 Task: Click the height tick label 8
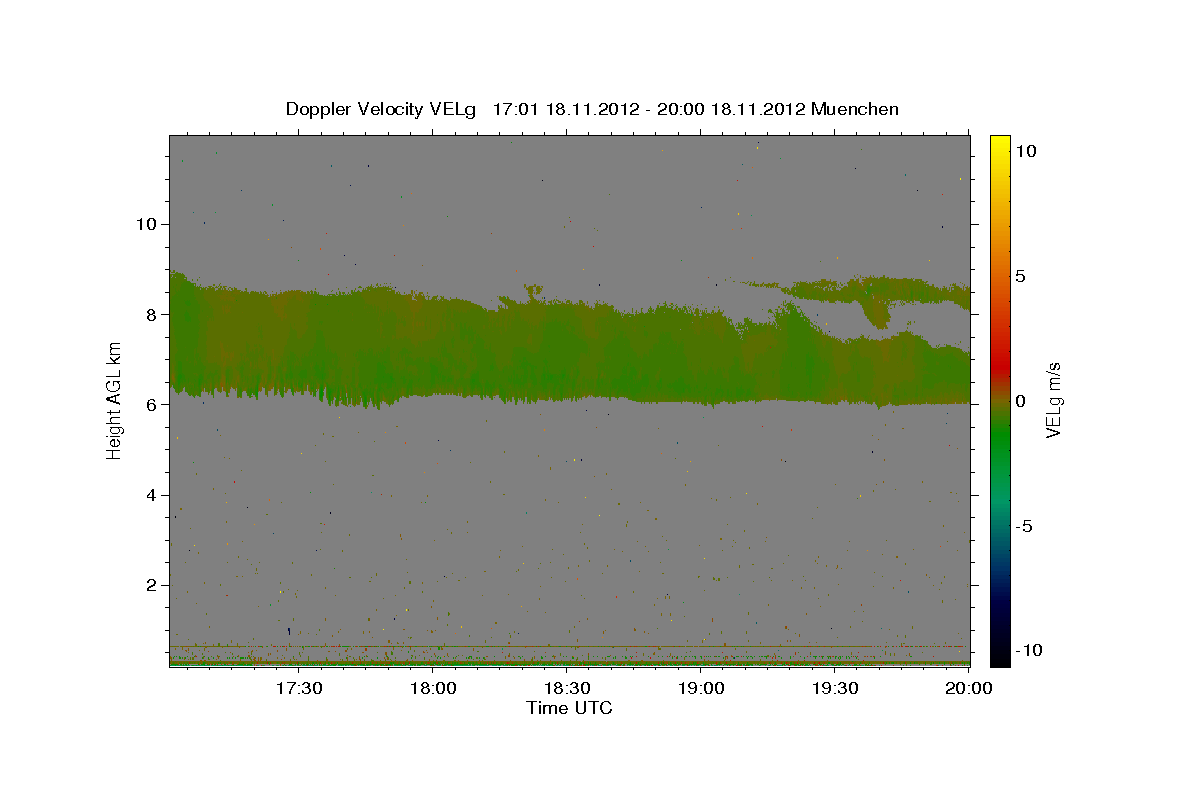(151, 314)
